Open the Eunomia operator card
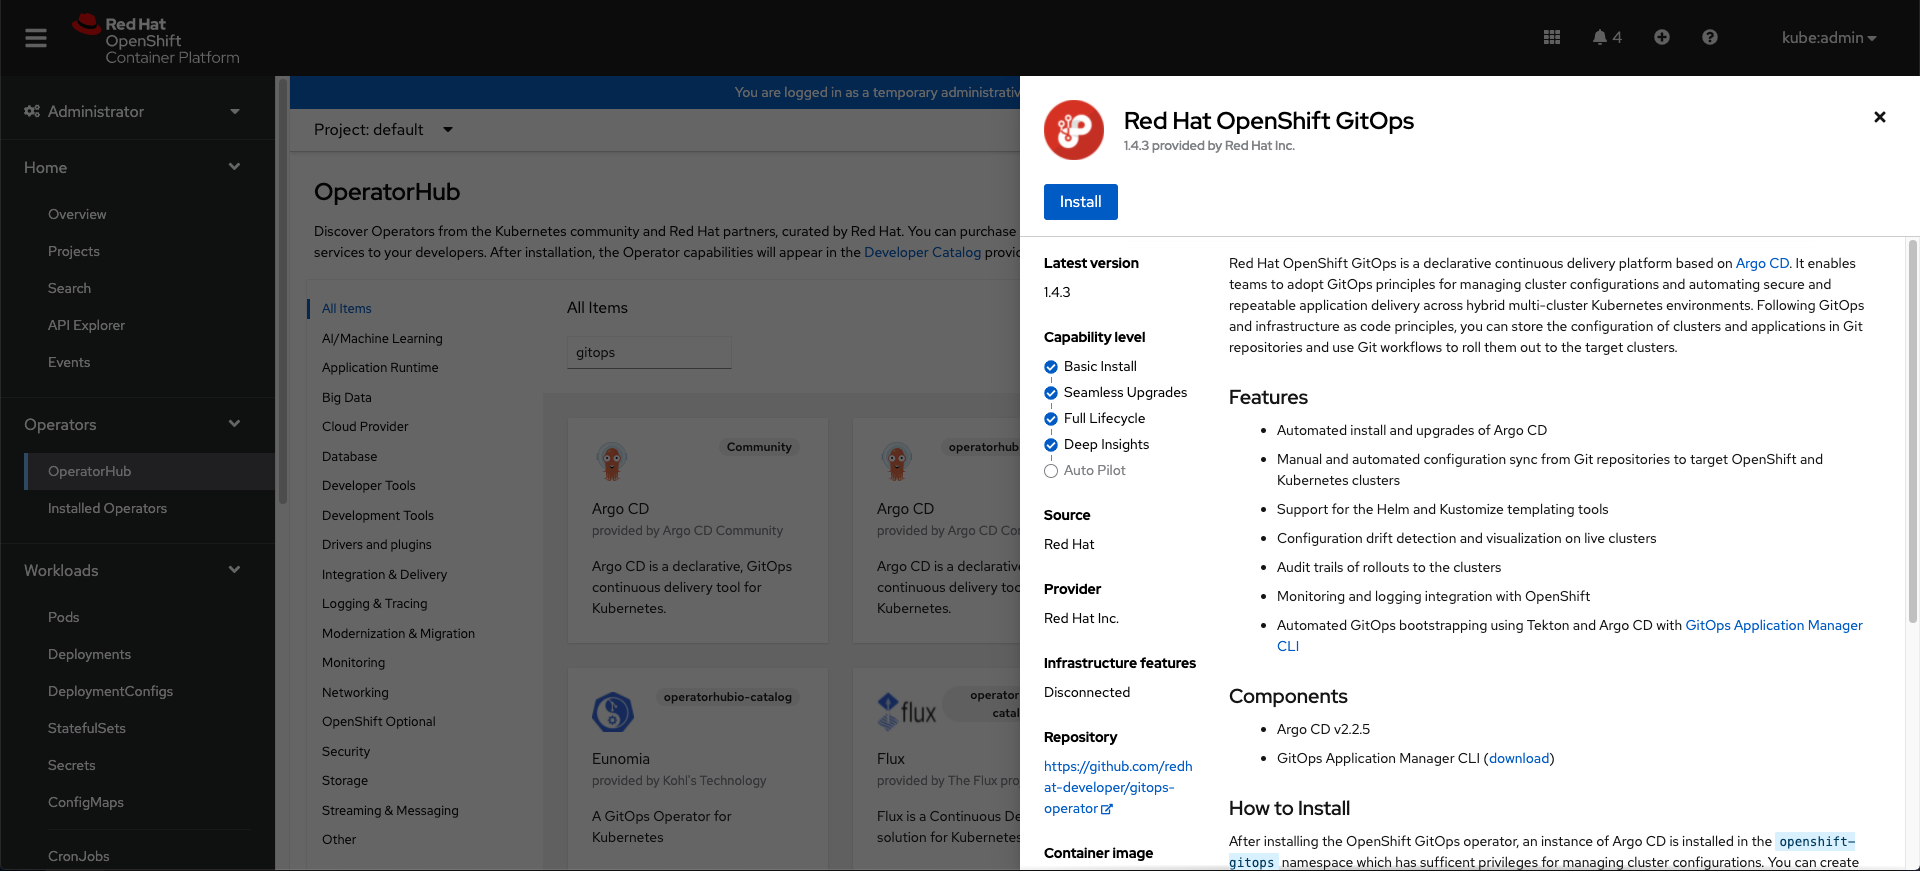Image resolution: width=1920 pixels, height=871 pixels. click(x=697, y=768)
